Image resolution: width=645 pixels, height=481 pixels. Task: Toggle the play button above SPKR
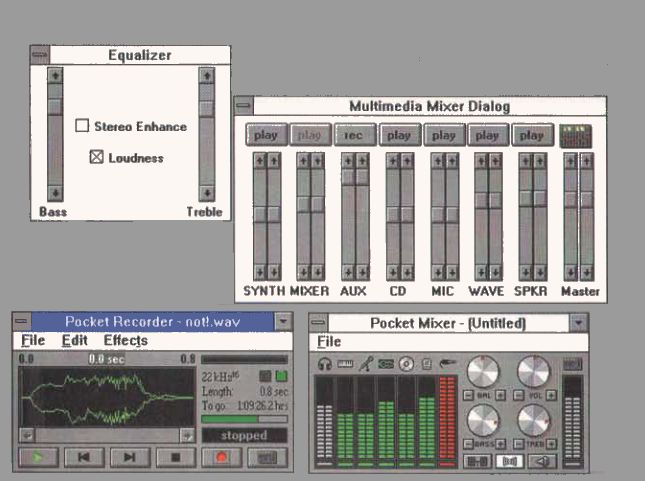click(x=532, y=135)
